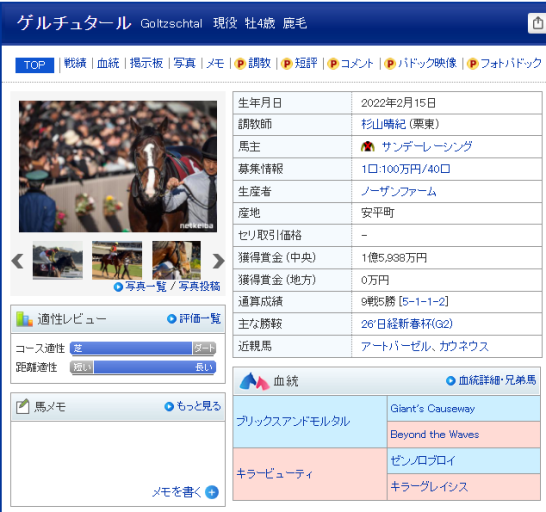This screenshot has height=512, width=546.
Task: Select the TOP tab
Action: coord(34,65)
